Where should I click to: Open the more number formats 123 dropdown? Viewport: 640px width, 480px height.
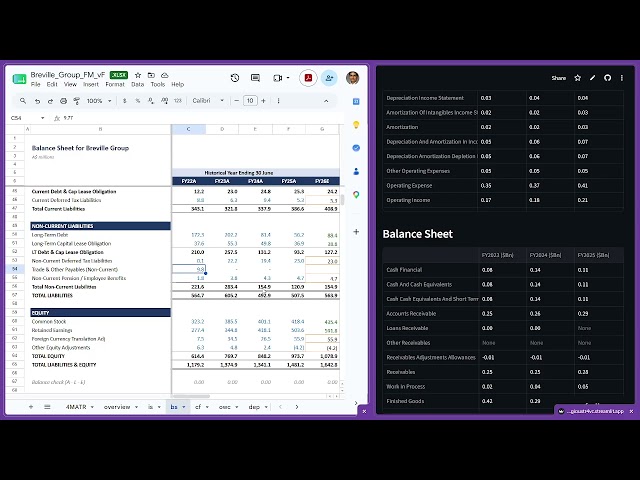tap(178, 101)
